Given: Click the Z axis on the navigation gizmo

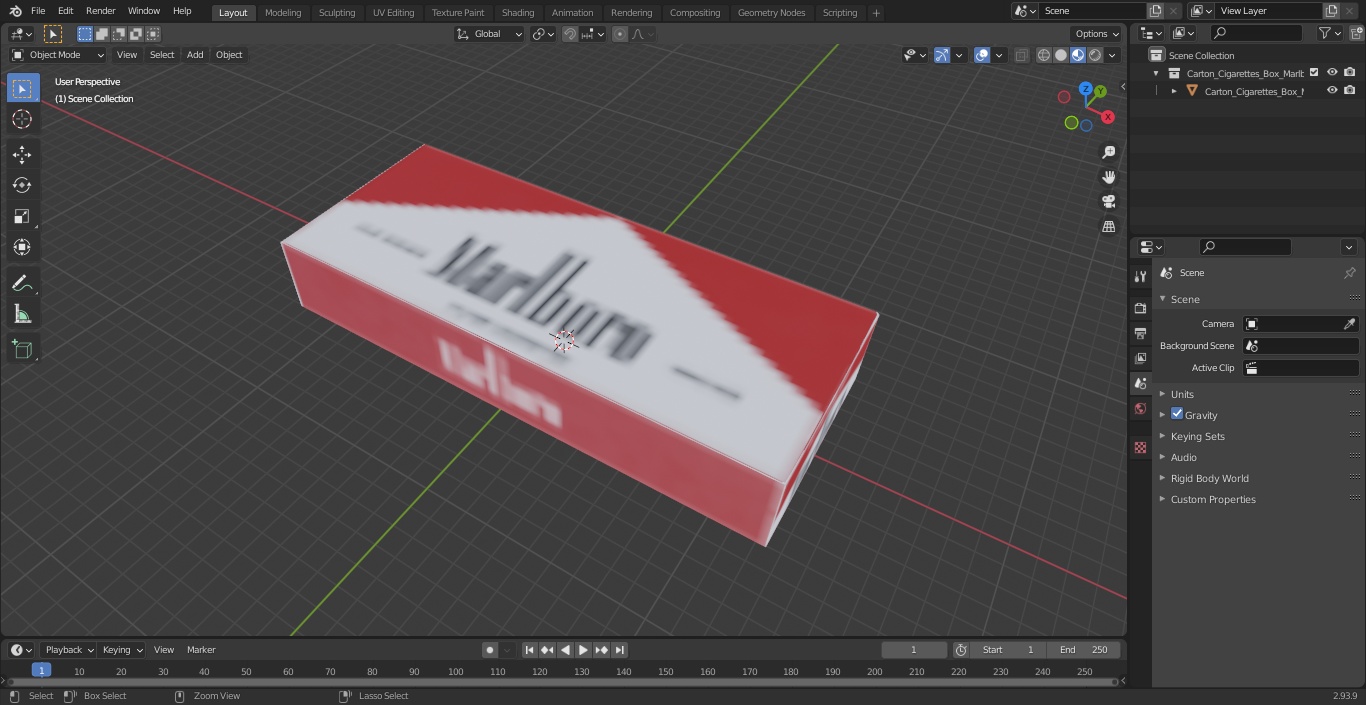Looking at the screenshot, I should [1086, 88].
